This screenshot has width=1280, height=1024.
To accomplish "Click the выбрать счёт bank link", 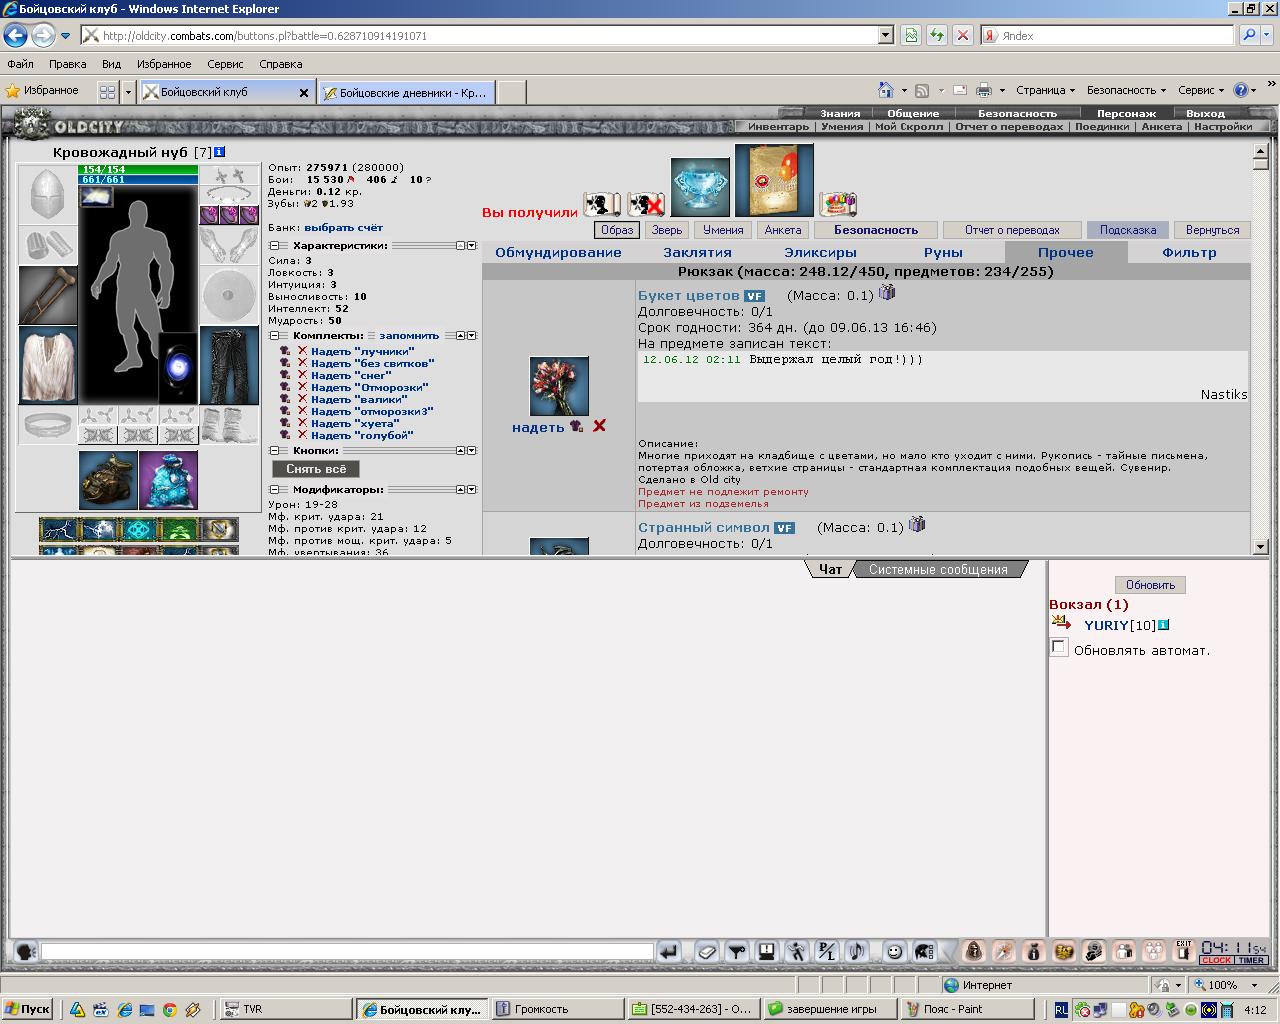I will coord(343,228).
